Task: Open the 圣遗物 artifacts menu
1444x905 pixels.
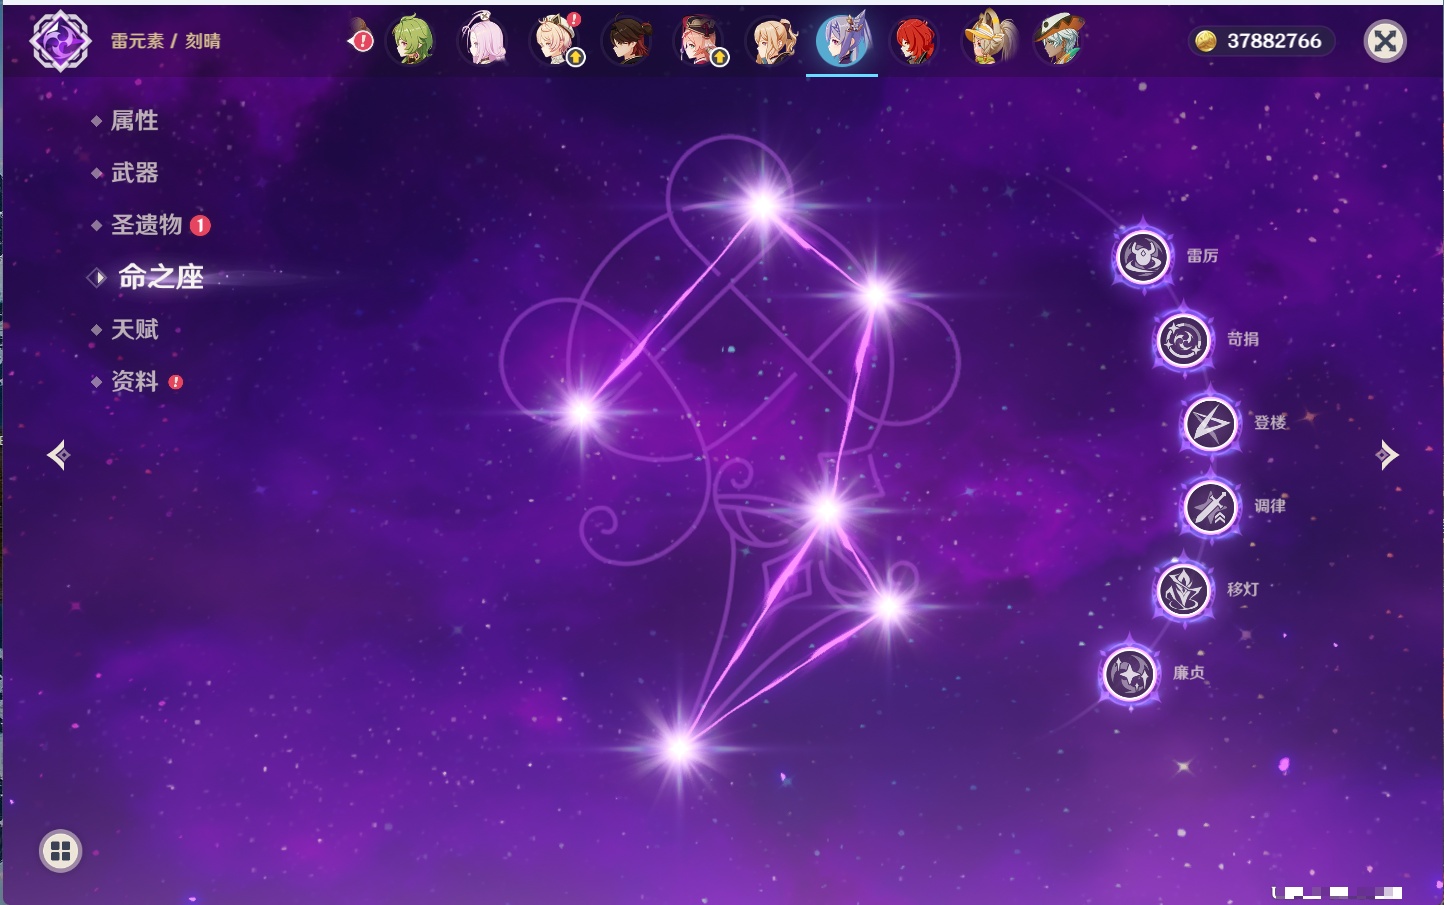Action: (x=146, y=225)
